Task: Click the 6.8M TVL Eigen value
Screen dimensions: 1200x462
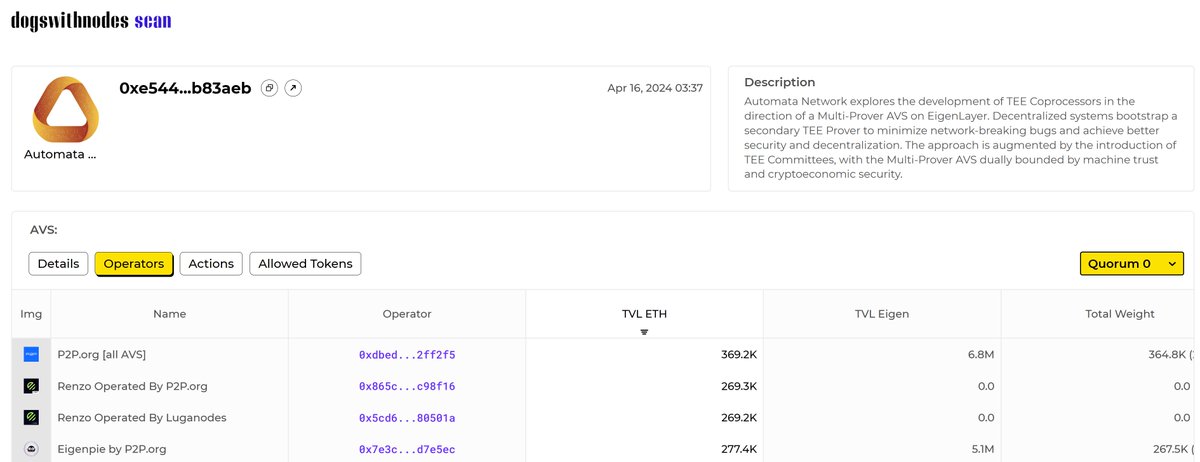Action: 979,355
